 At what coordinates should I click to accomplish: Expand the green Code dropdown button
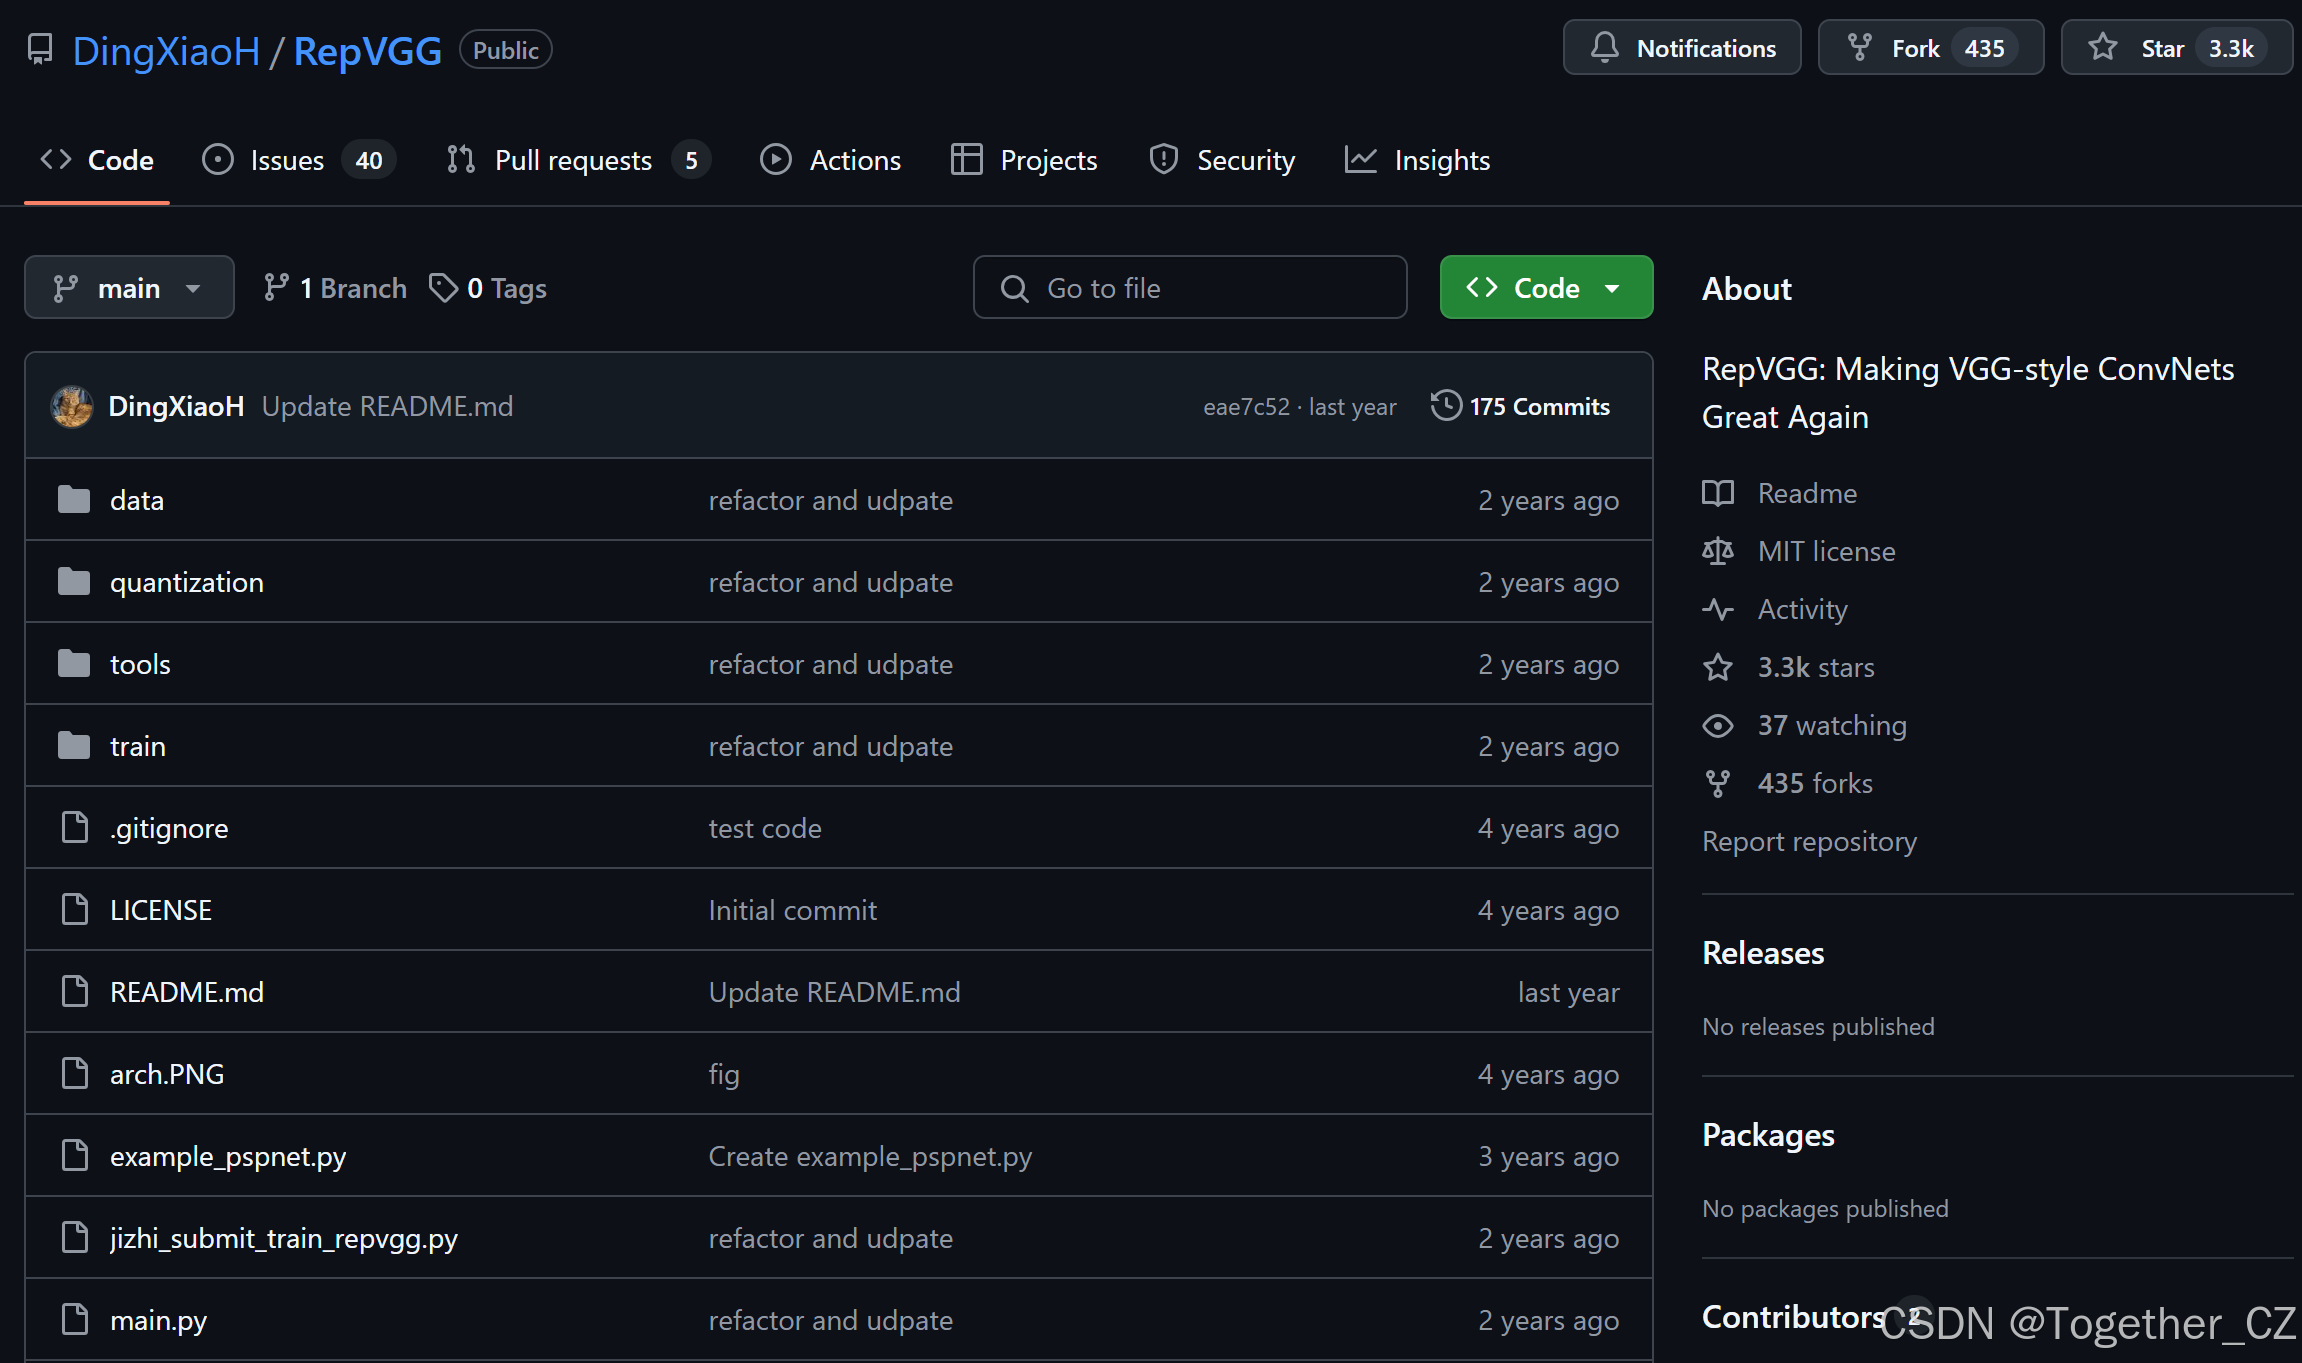click(1546, 287)
